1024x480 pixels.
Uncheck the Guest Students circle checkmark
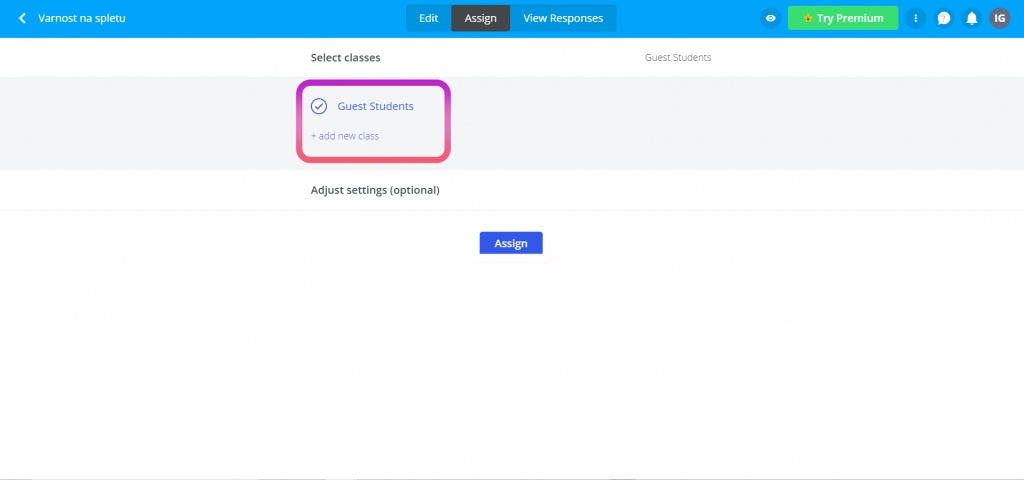[319, 106]
